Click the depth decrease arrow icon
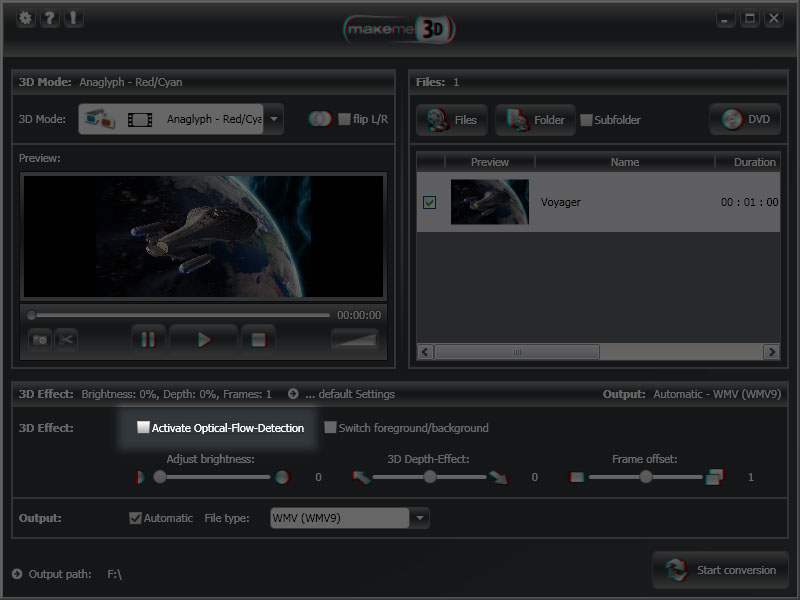Viewport: 800px width, 600px height. pos(361,478)
